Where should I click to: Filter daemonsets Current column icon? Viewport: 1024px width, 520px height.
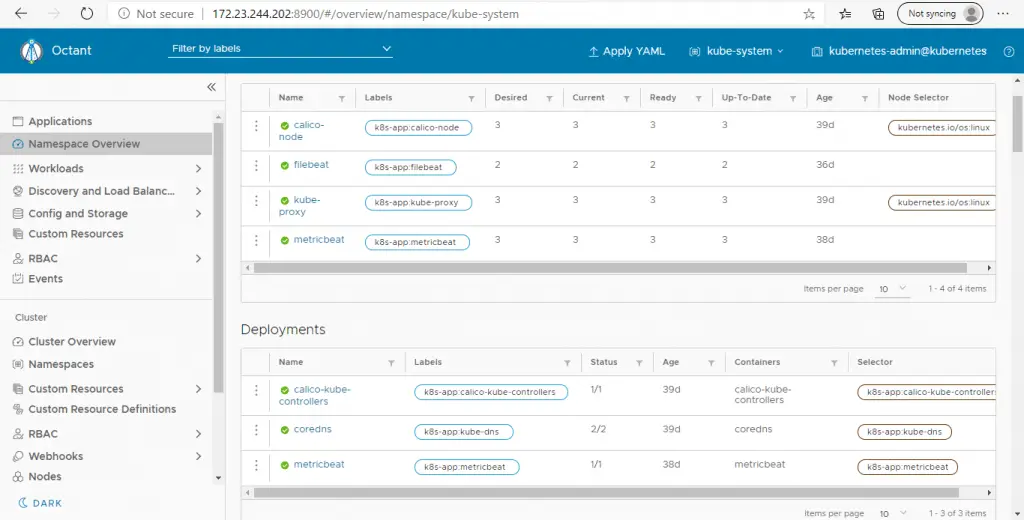pyautogui.click(x=626, y=99)
